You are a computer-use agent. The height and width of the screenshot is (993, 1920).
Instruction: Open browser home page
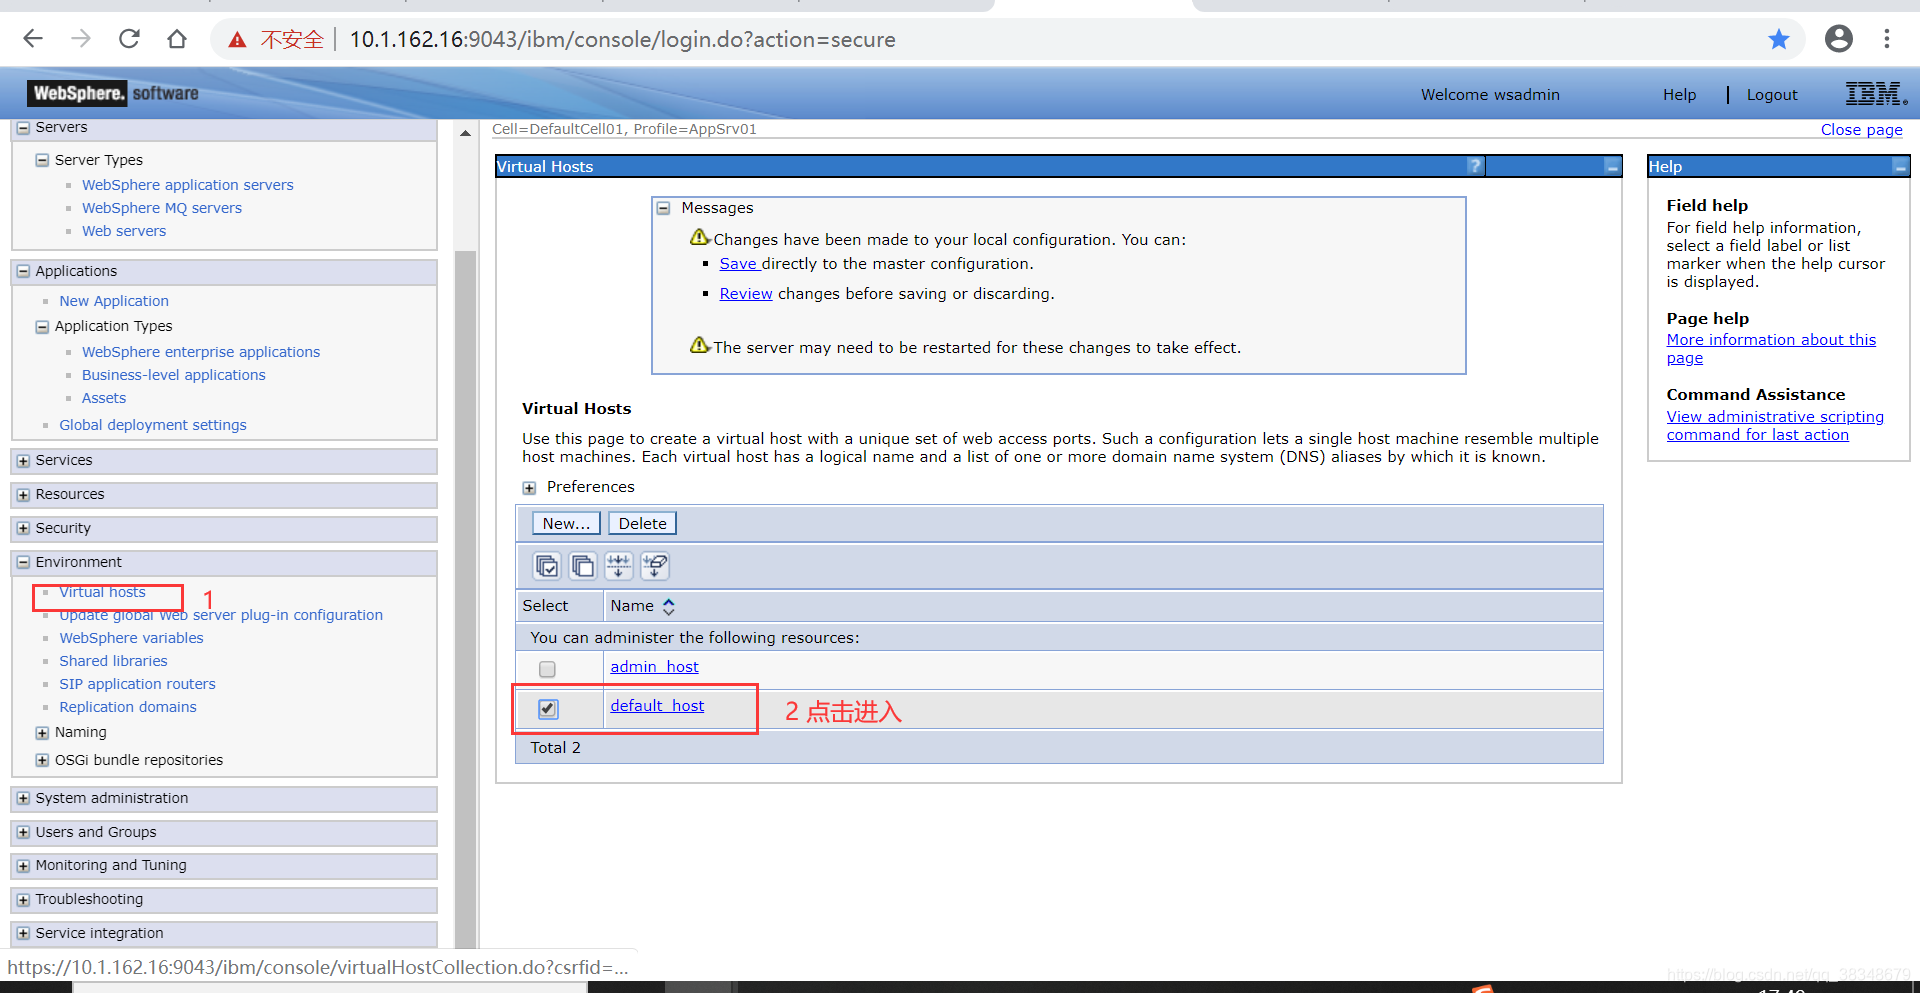(x=177, y=39)
